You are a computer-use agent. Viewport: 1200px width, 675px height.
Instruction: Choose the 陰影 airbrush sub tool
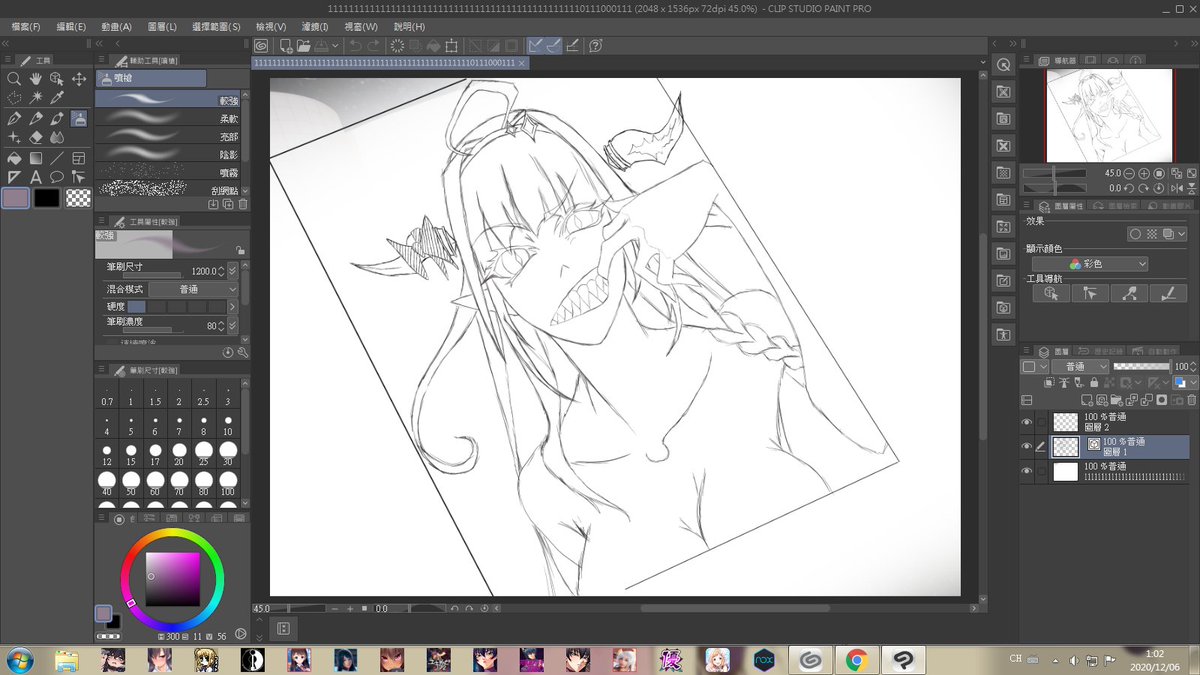(168, 153)
